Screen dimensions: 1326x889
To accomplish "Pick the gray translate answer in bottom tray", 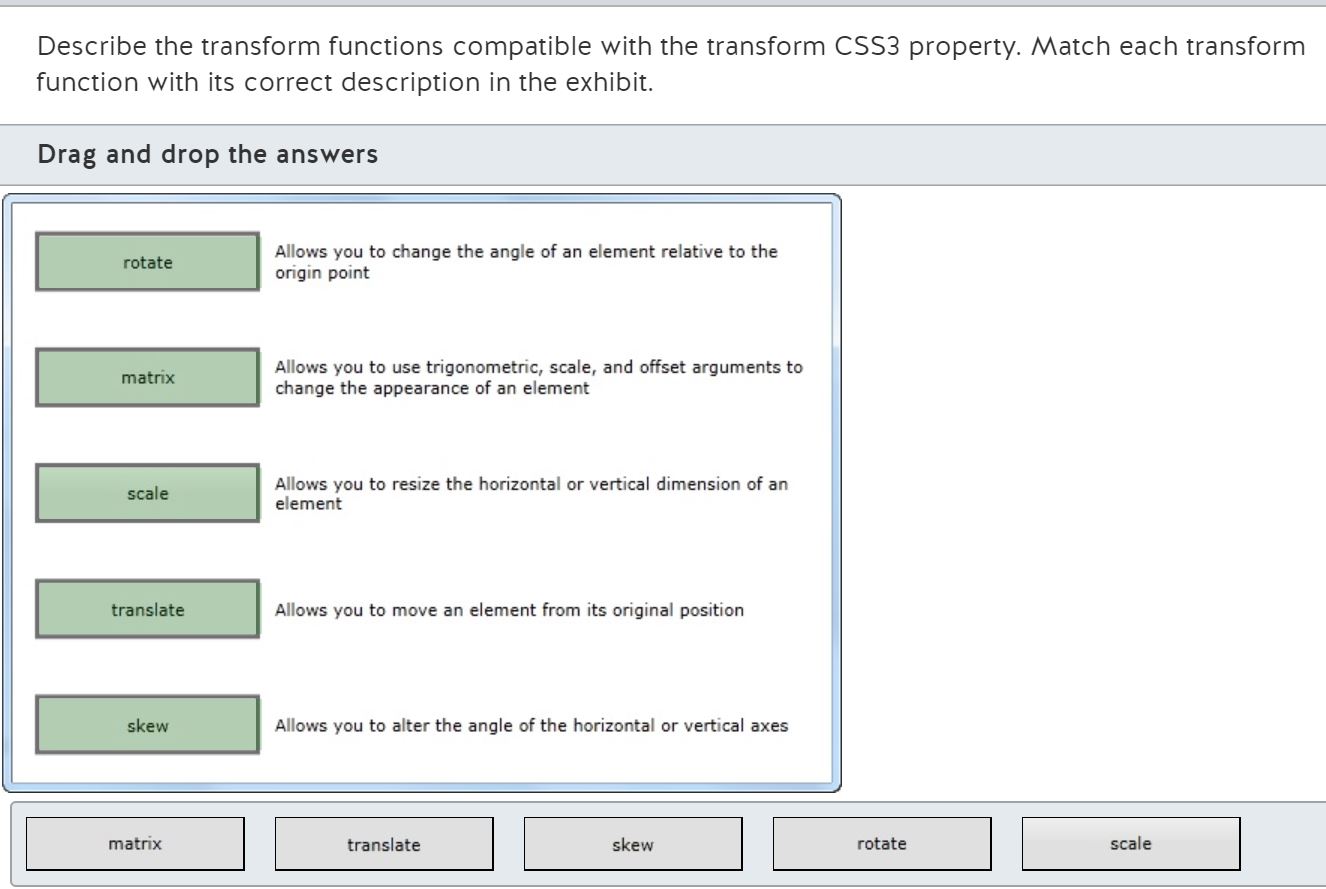I will click(x=384, y=844).
